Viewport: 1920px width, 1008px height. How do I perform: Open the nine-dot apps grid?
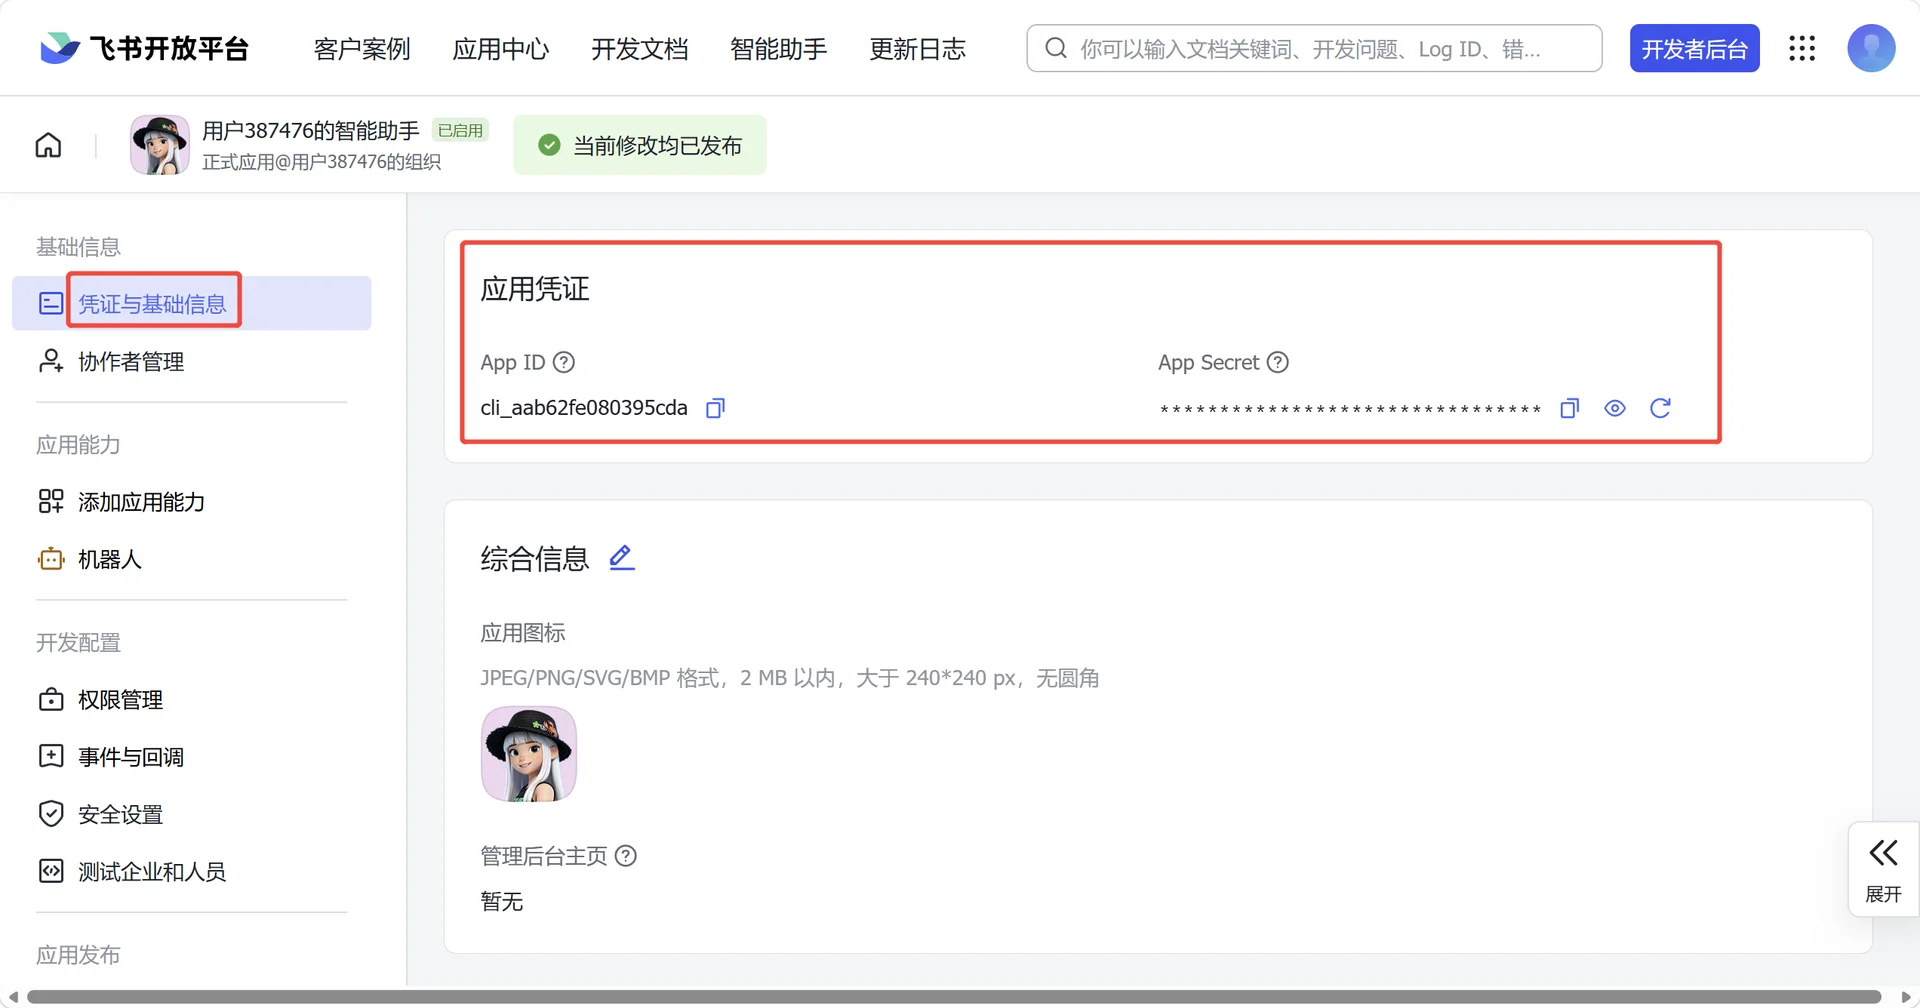1802,48
